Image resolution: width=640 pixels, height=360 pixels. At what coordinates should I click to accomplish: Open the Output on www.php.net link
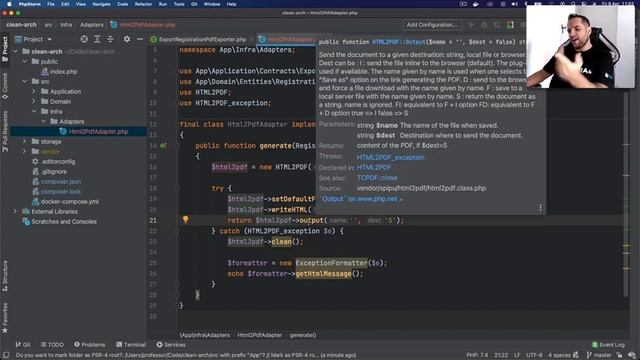point(360,199)
